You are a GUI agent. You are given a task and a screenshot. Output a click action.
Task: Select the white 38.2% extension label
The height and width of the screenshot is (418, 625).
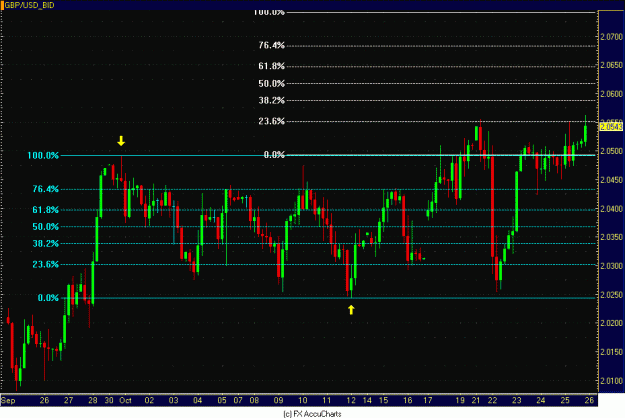(271, 100)
